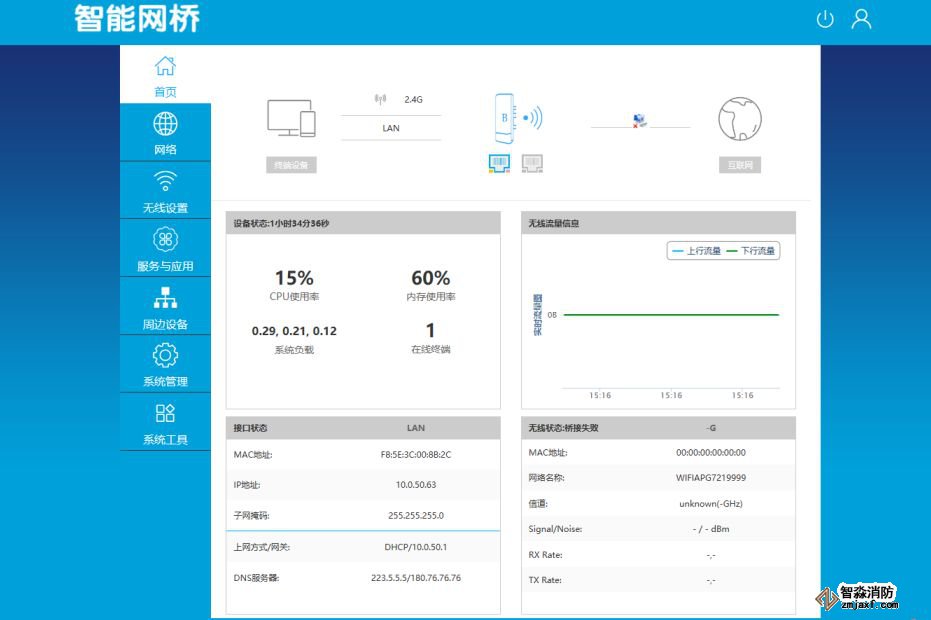Open the 首页 home page
This screenshot has width=931, height=620.
(165, 76)
